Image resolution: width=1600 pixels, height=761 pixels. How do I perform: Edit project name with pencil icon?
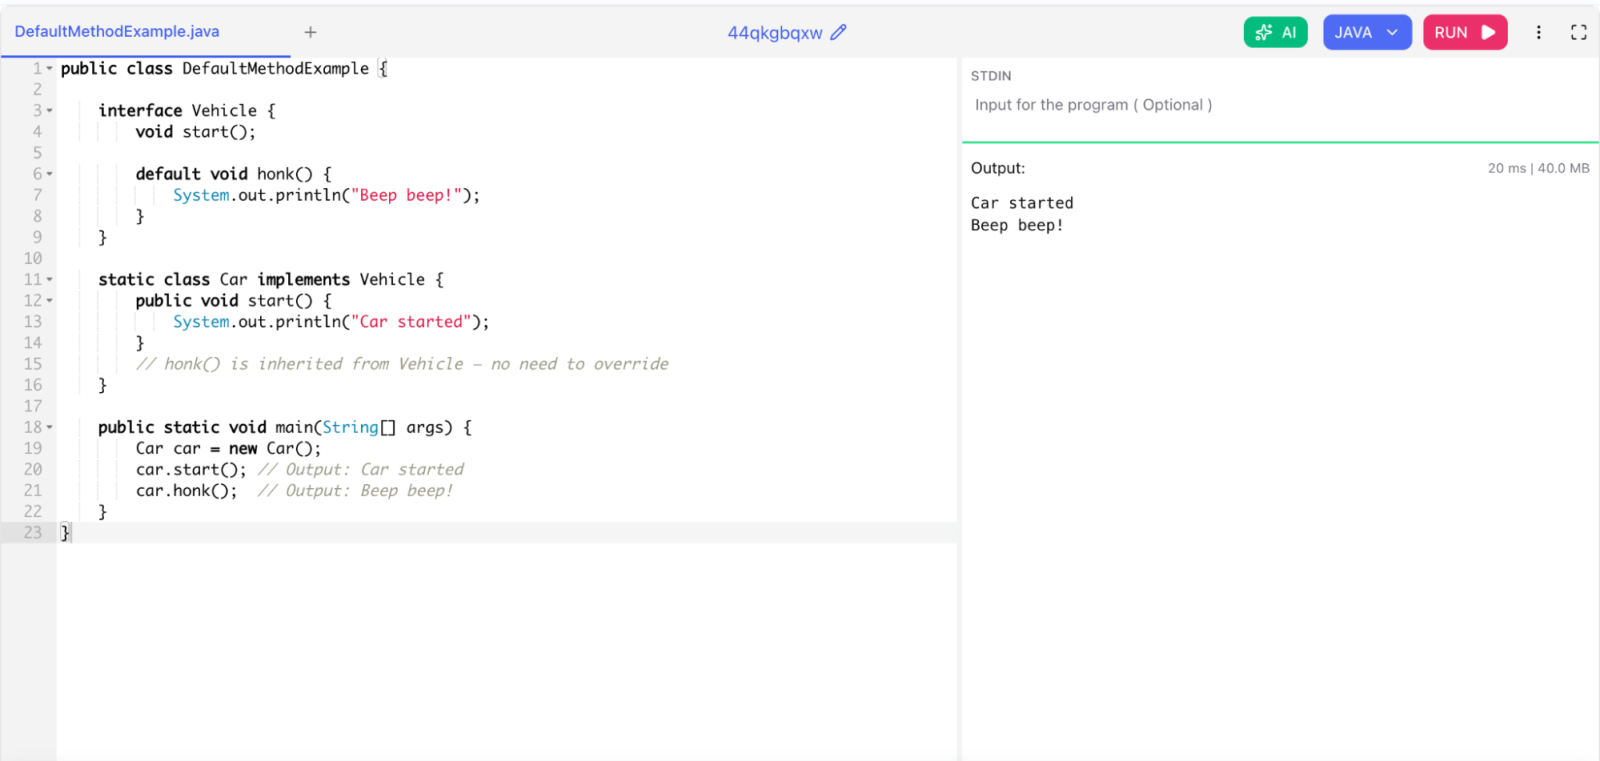(839, 32)
